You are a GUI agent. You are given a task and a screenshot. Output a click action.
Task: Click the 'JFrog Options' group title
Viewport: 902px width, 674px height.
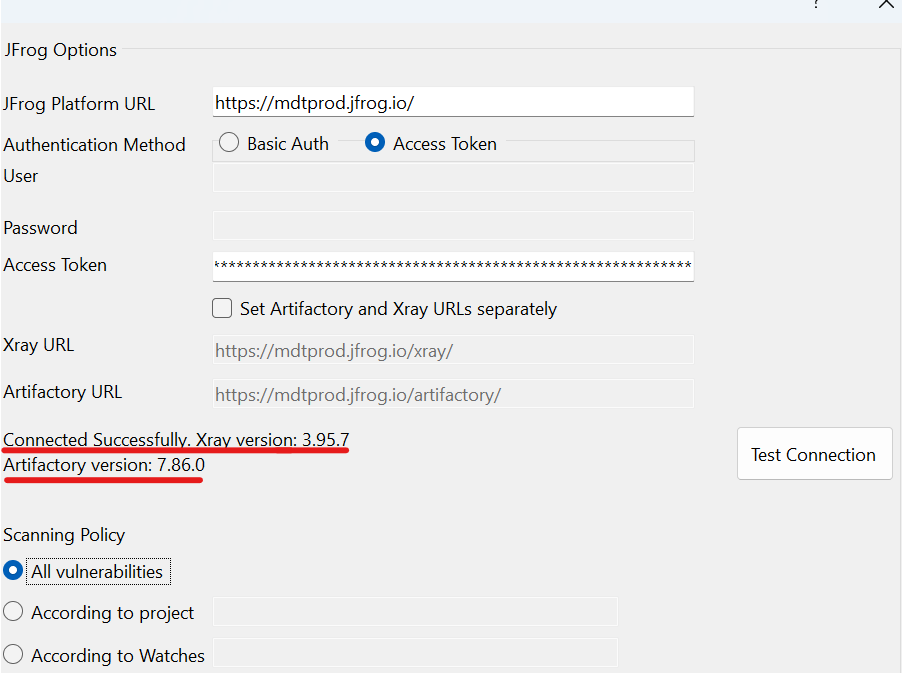[60, 50]
